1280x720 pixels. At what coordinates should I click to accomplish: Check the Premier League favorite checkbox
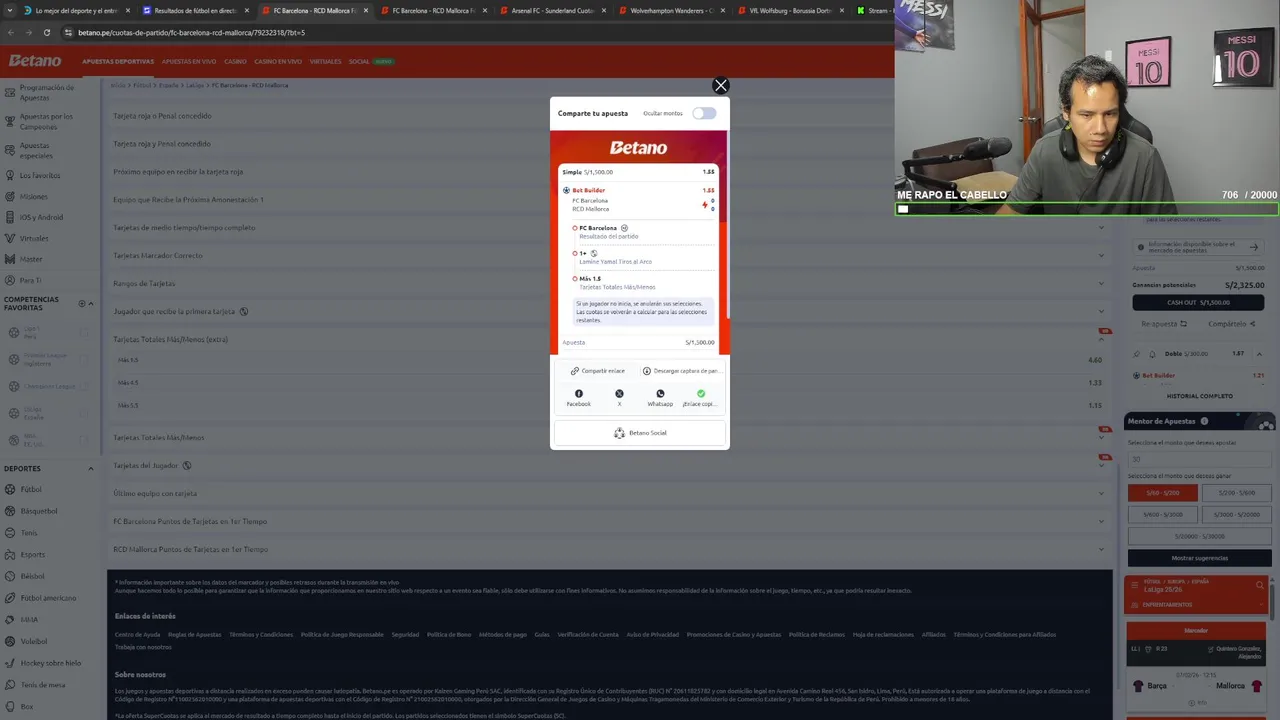(84, 358)
